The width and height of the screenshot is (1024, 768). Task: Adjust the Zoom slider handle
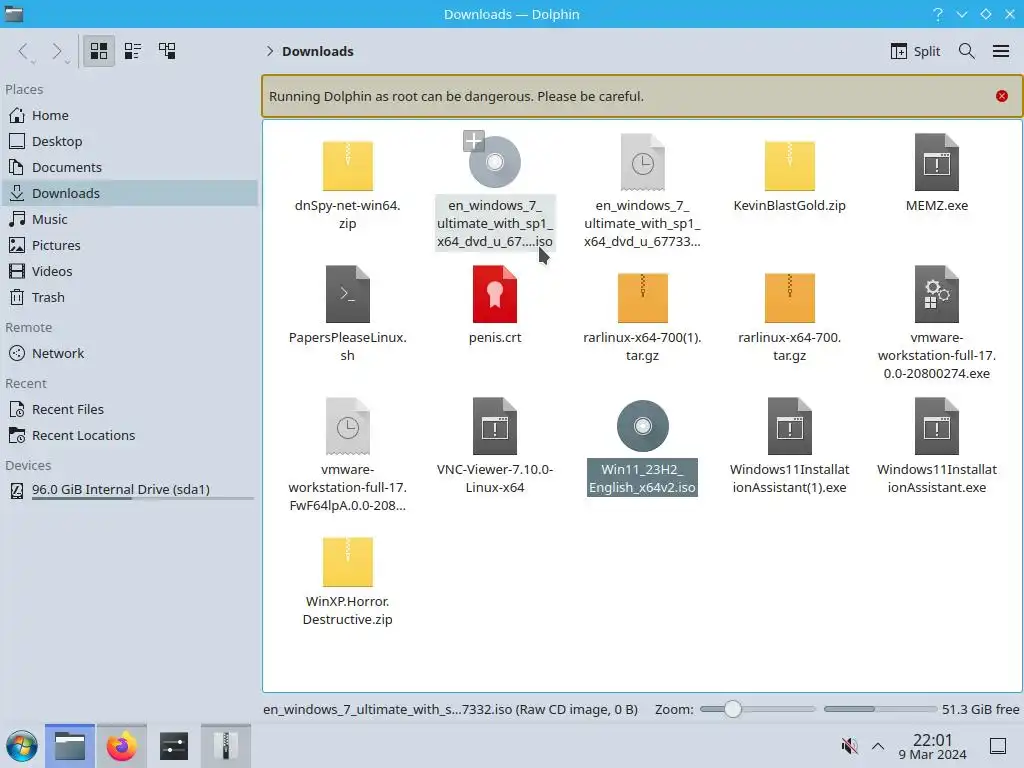733,709
